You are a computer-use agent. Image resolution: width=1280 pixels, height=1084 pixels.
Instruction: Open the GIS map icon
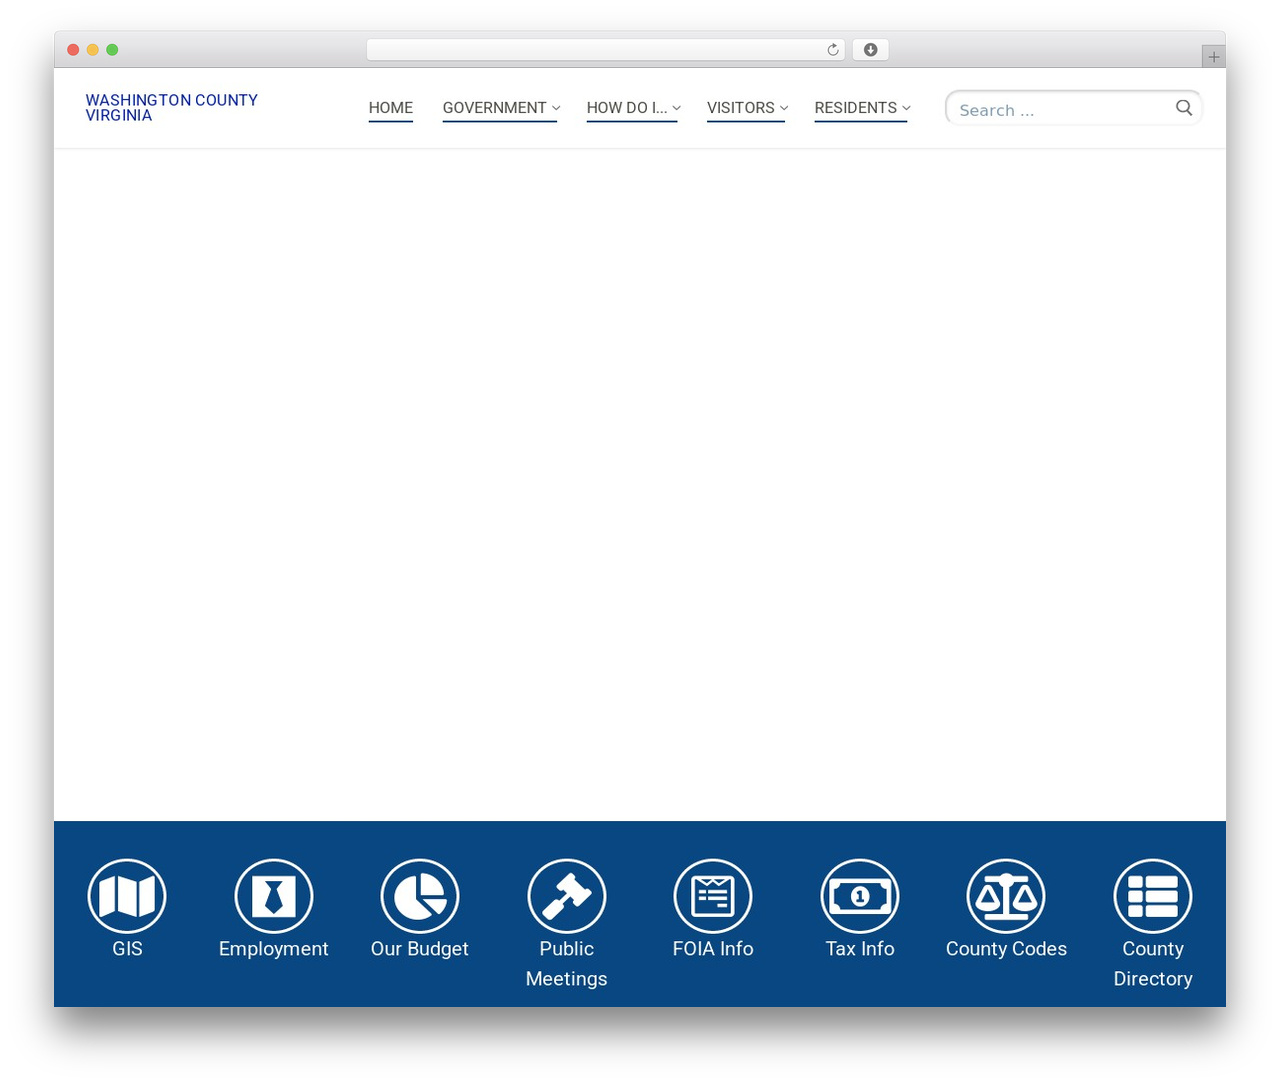click(x=127, y=896)
